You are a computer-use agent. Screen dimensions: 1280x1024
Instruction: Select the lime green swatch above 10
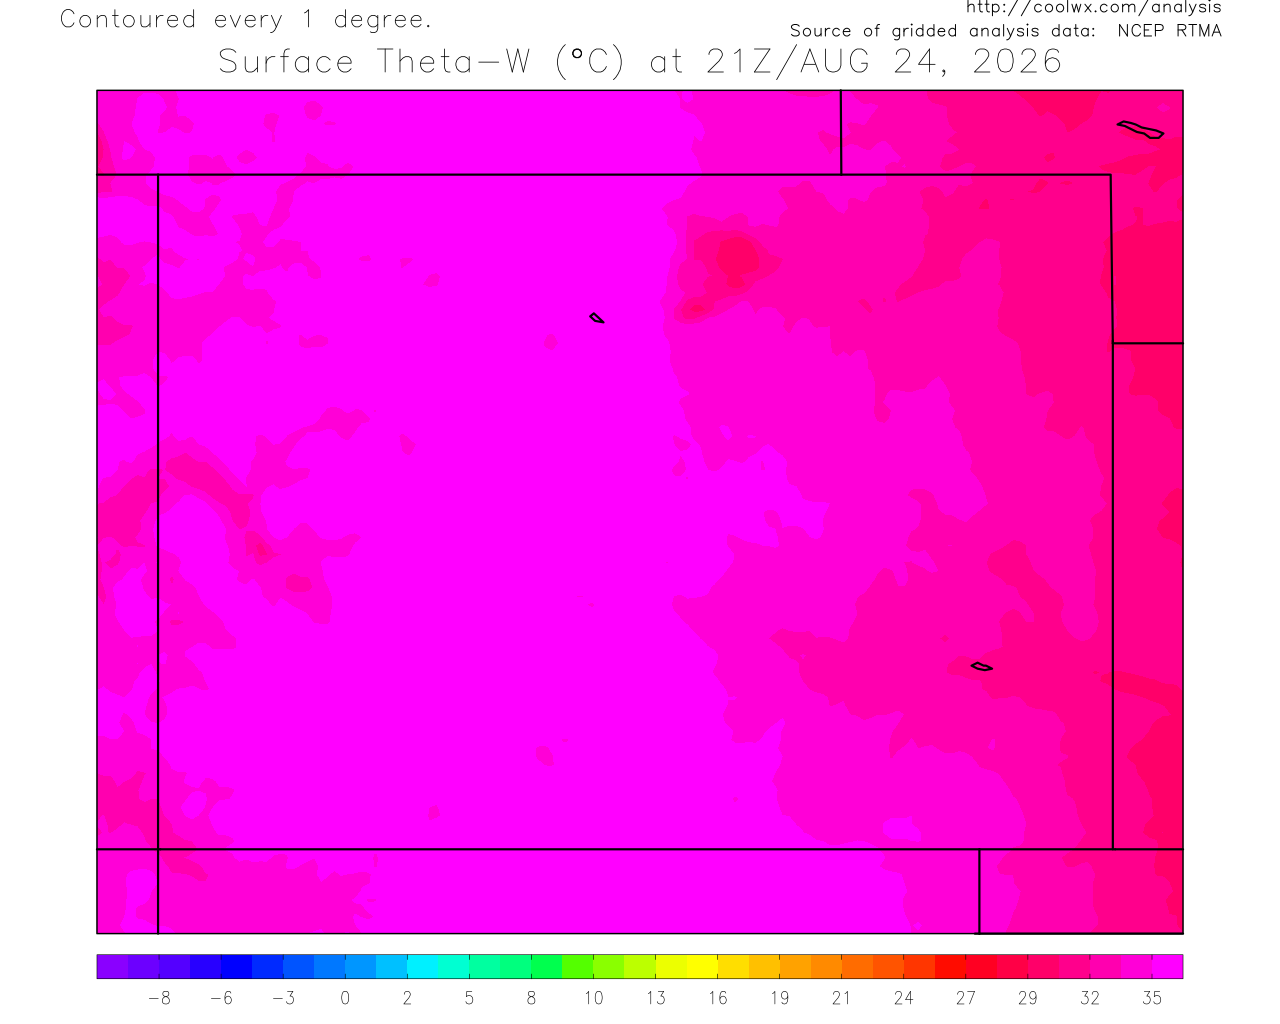[608, 967]
